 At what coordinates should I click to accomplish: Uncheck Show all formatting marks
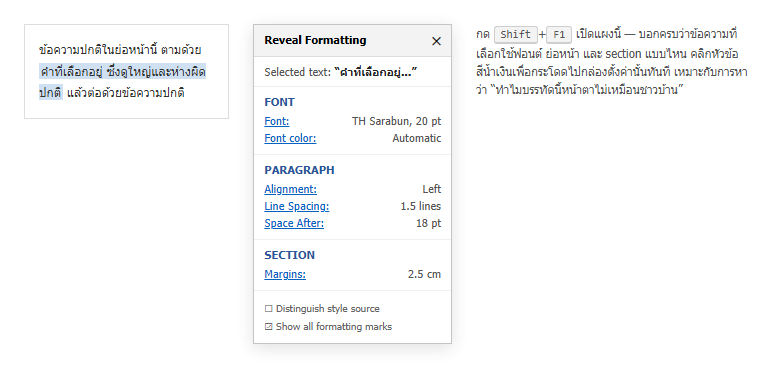269,327
